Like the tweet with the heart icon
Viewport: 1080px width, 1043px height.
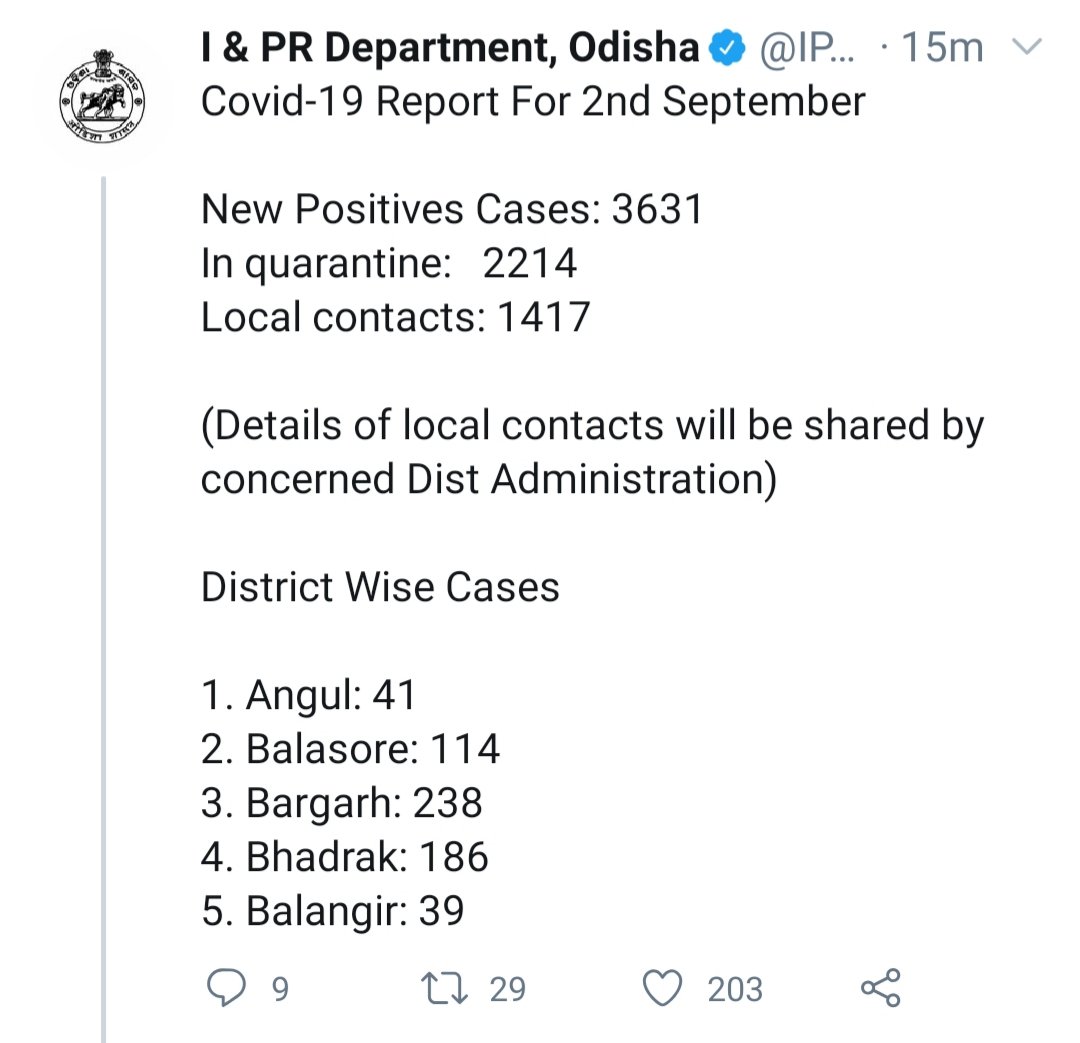661,988
